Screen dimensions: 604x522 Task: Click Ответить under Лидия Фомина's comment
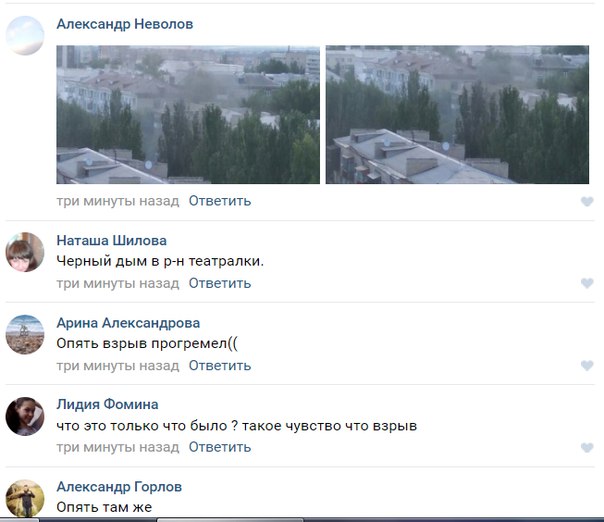(220, 447)
